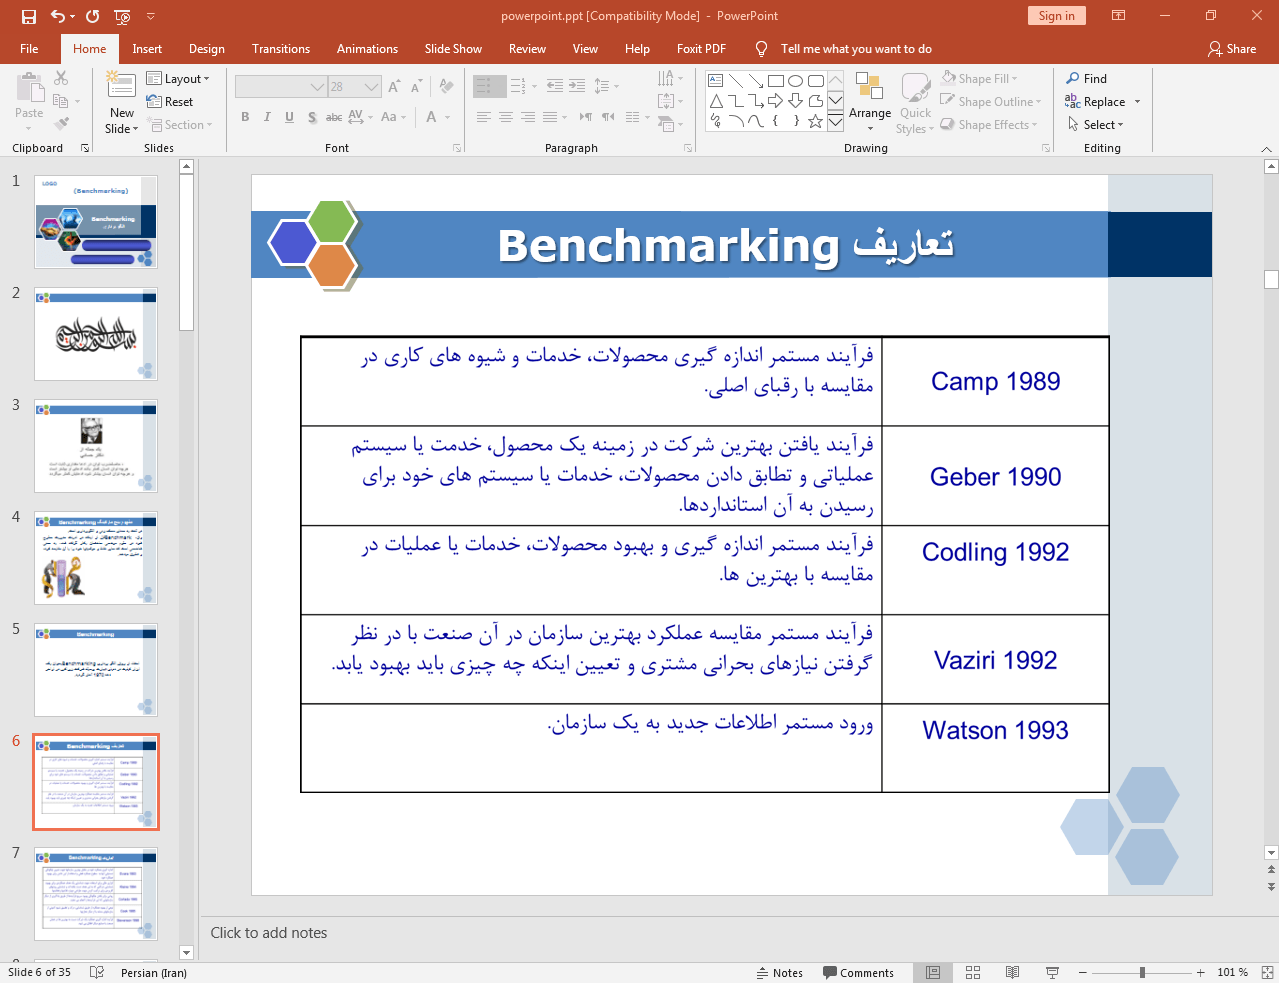Toggle the Comments pane
Image resolution: width=1279 pixels, height=983 pixels.
tap(858, 972)
